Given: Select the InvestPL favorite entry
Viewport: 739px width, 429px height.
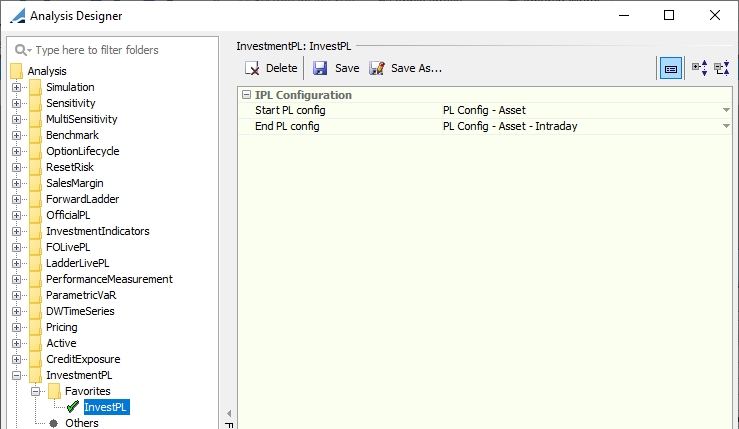Looking at the screenshot, I should click(107, 408).
